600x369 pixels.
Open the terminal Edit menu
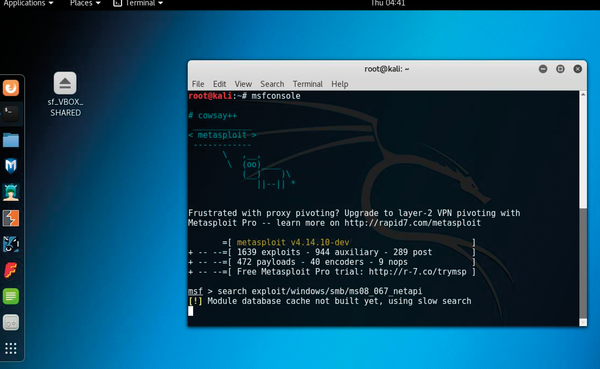click(x=219, y=84)
